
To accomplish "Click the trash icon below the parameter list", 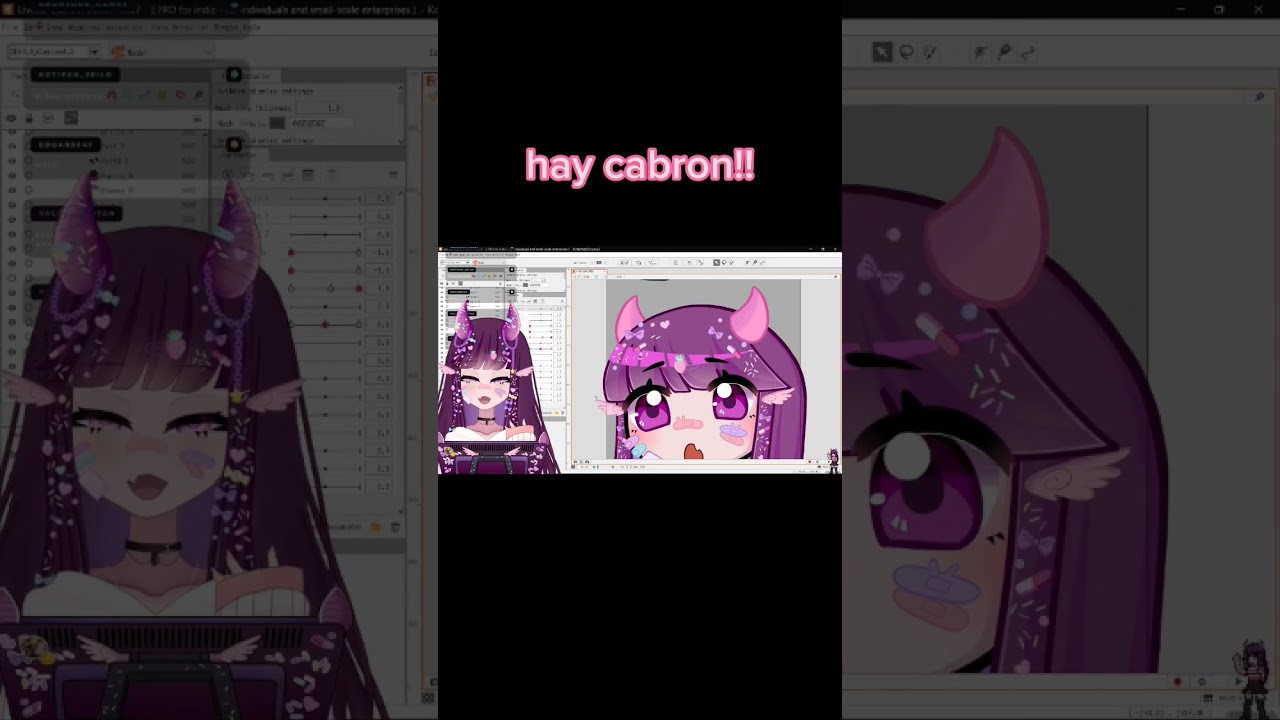I will point(395,527).
